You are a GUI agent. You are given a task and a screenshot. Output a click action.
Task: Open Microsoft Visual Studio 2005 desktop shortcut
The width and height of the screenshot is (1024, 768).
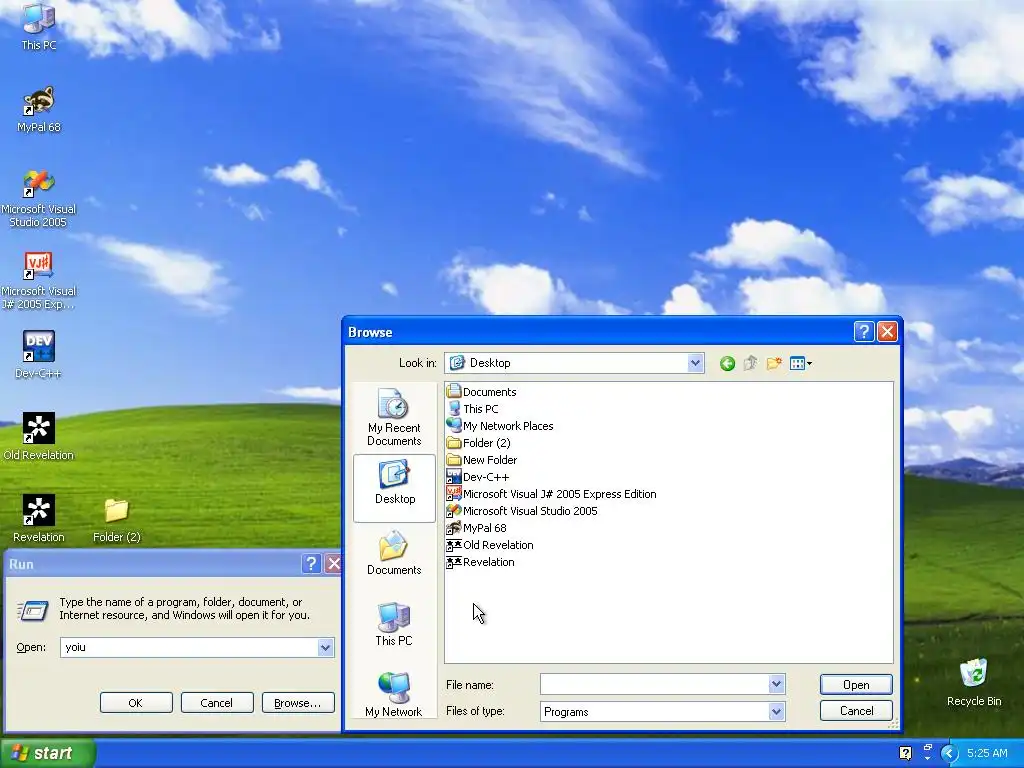point(39,198)
